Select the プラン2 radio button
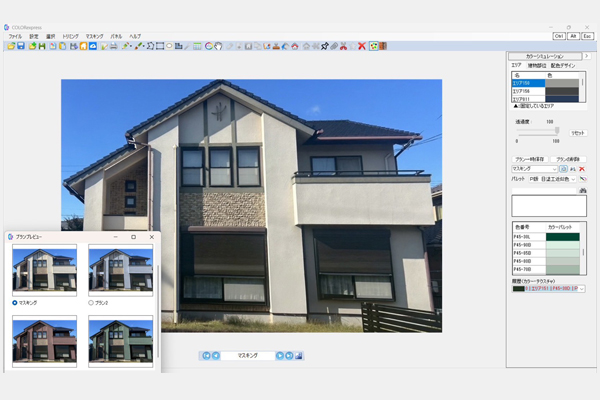Screen dimensions: 600x400 click(92, 301)
